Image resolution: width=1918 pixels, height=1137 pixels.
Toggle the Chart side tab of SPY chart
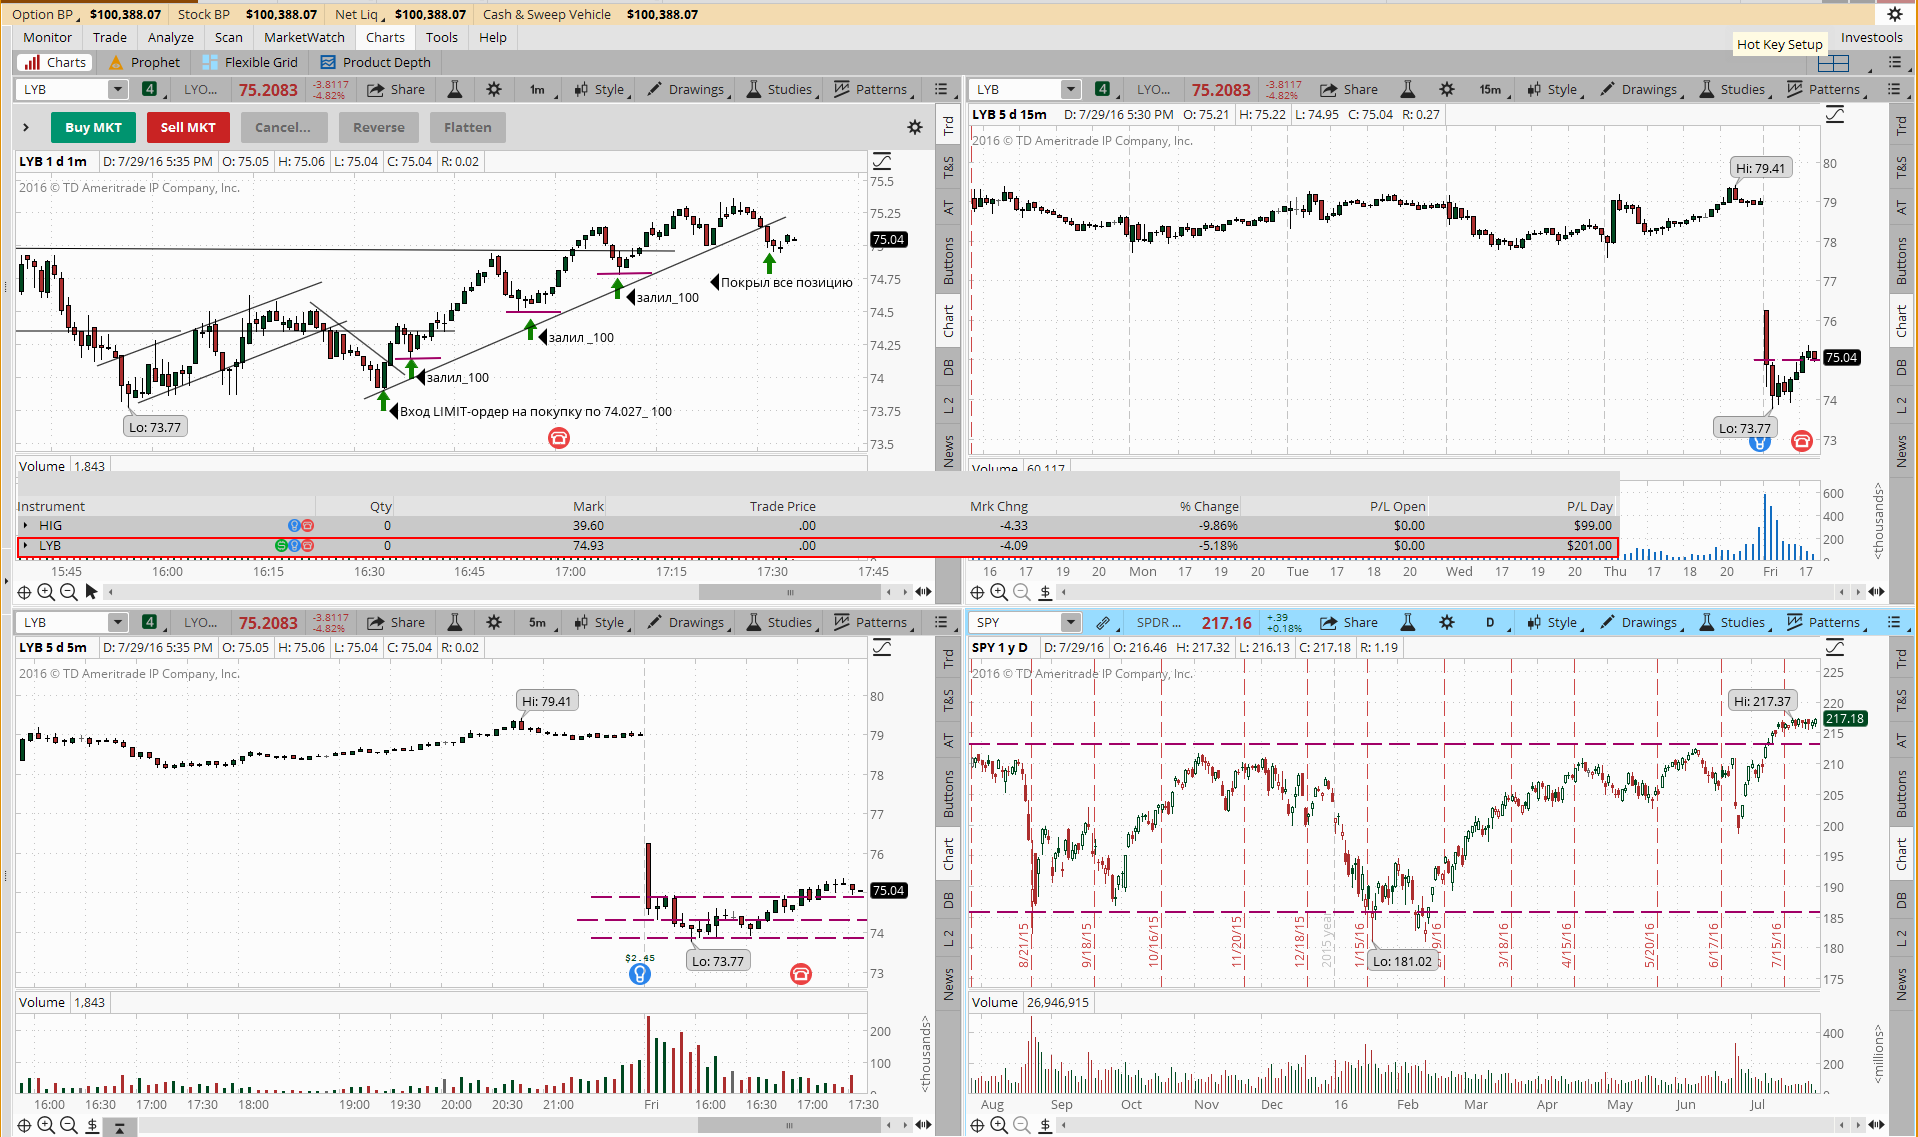tap(1901, 853)
